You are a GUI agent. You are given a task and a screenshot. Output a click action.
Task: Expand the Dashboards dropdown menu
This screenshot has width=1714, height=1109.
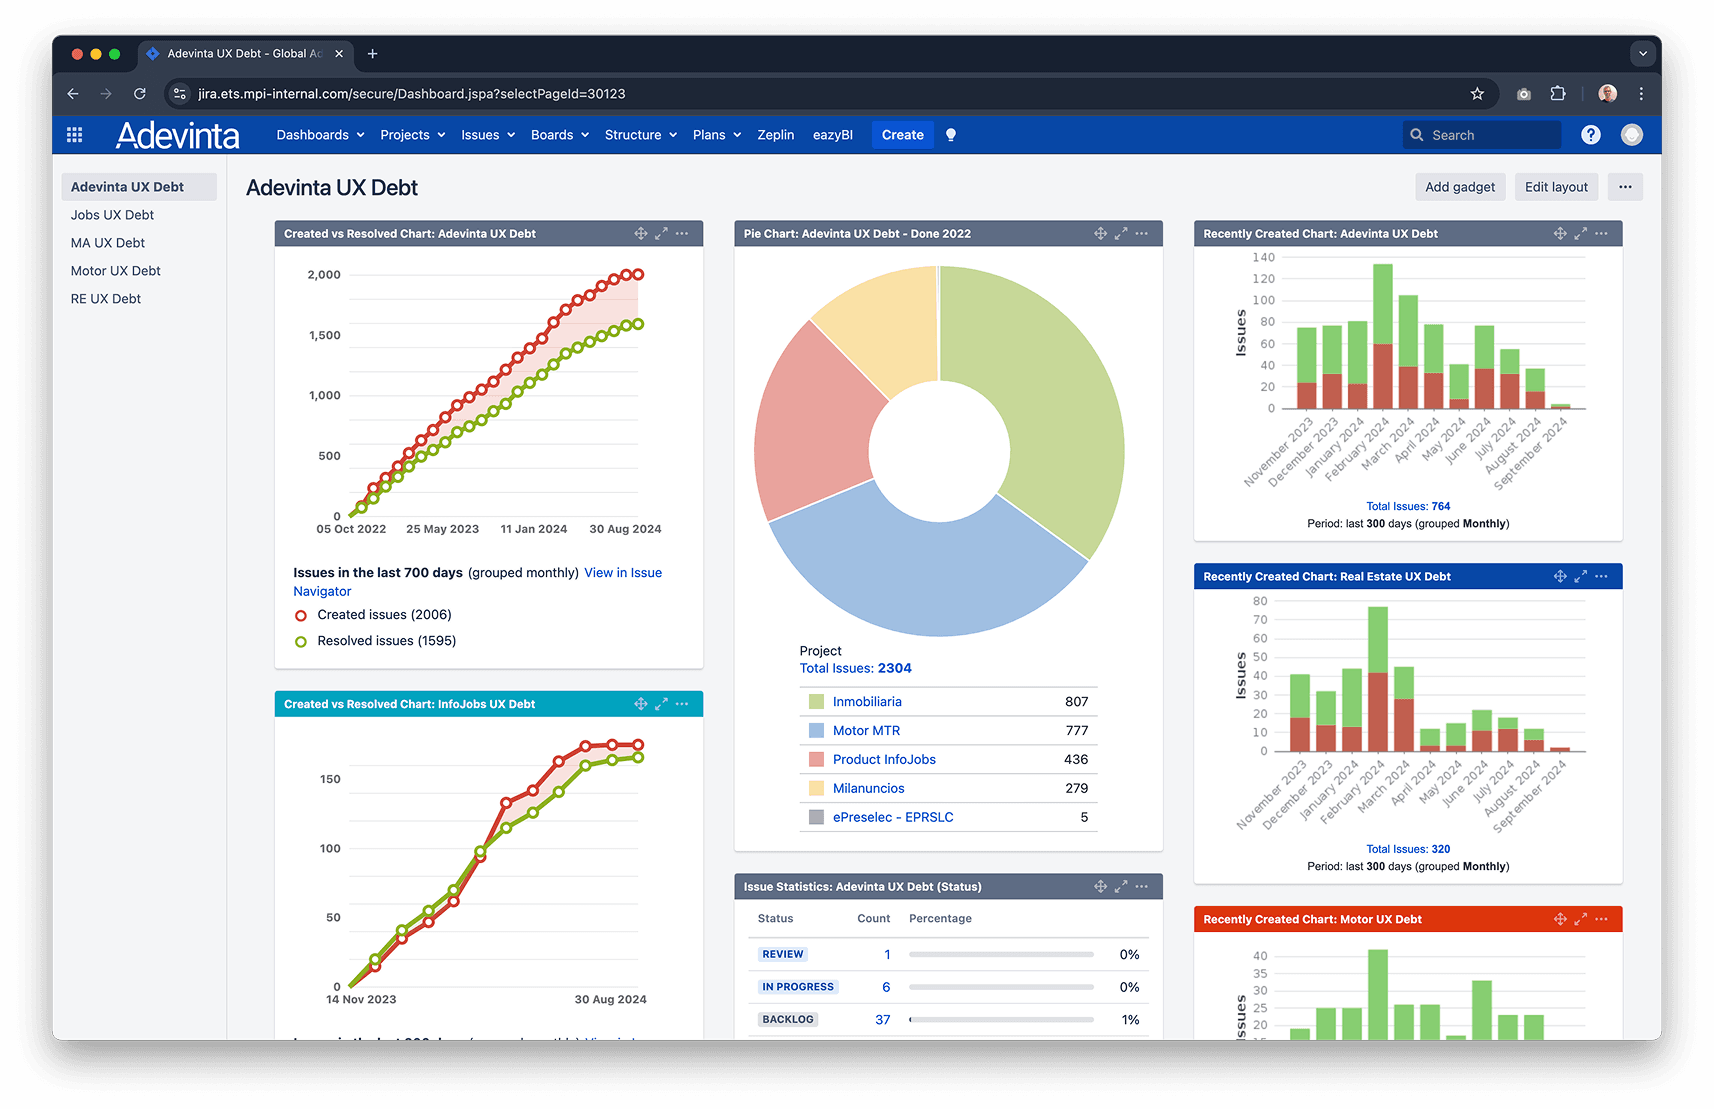(320, 135)
